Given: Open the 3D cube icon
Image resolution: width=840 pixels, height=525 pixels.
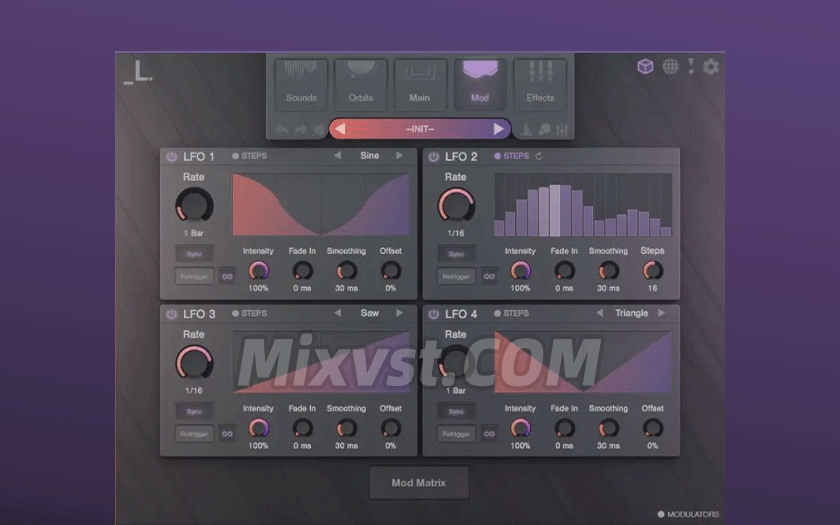Looking at the screenshot, I should (646, 67).
